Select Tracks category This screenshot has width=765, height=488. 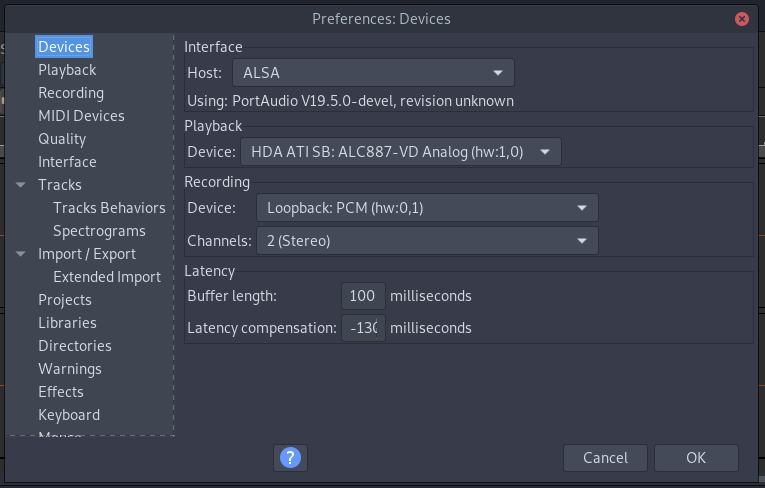pyautogui.click(x=60, y=185)
